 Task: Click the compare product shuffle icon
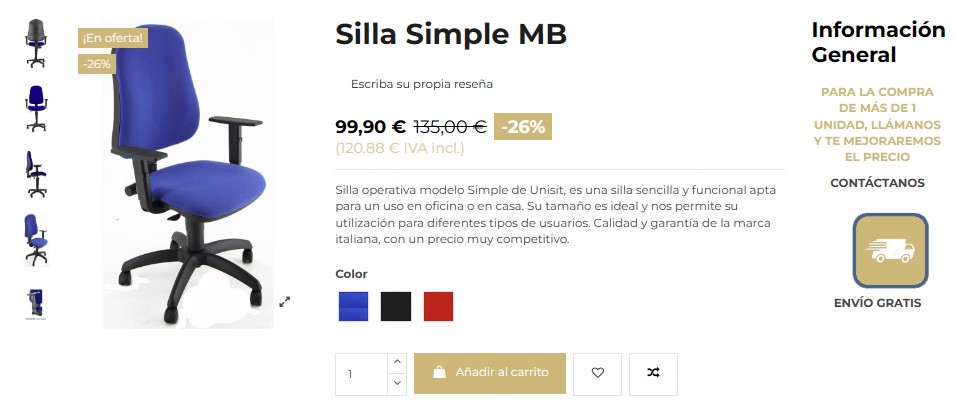tap(653, 373)
